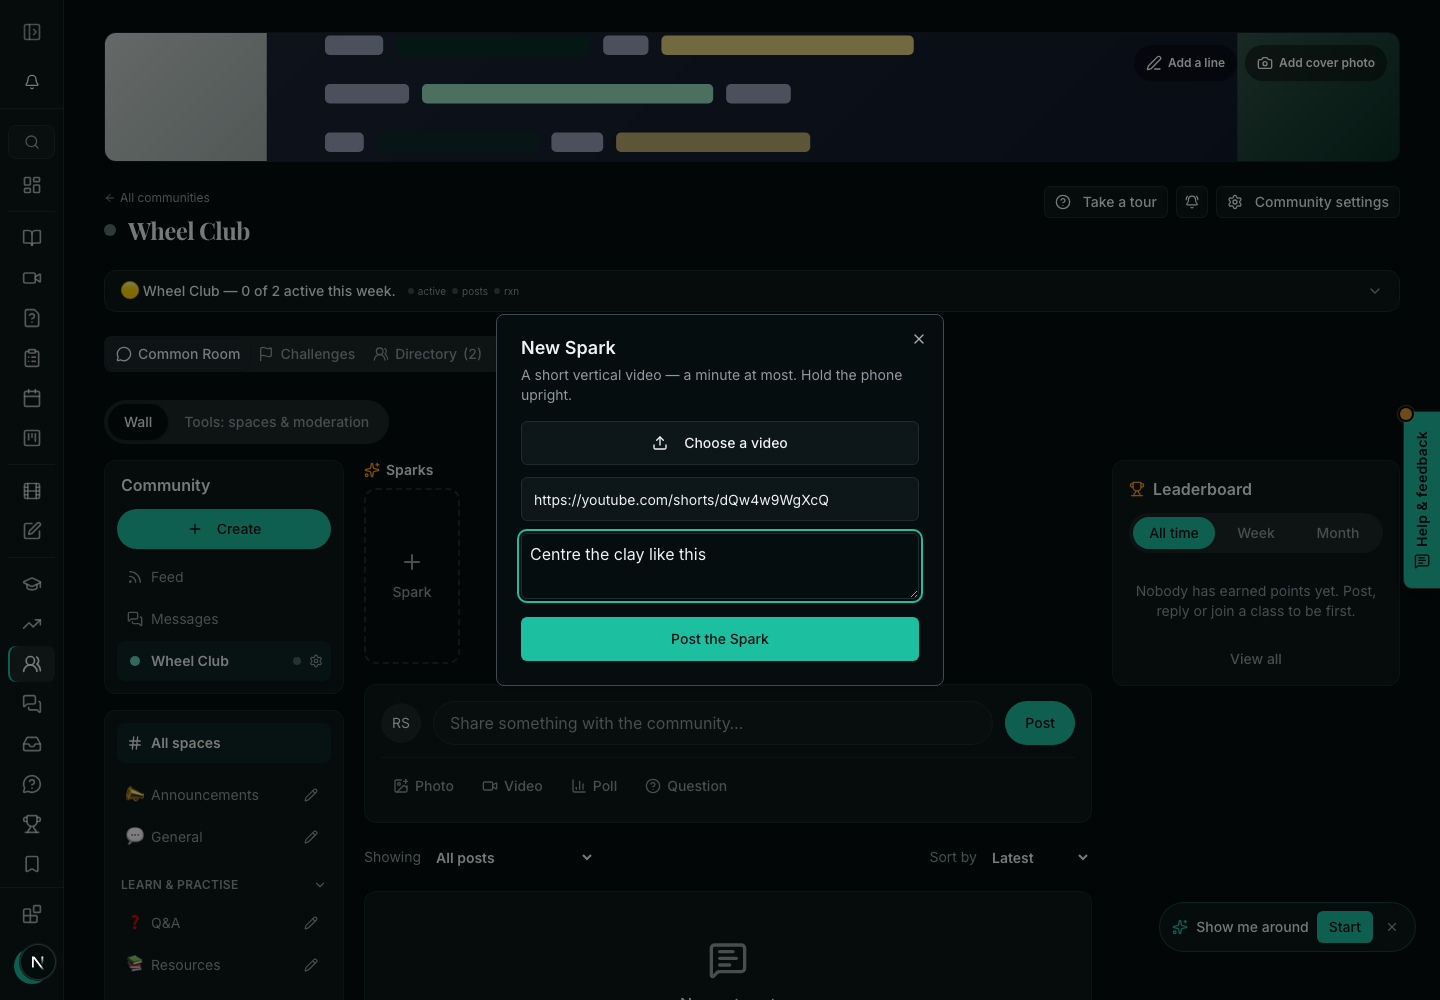Open the graduation cap icon in sidebar
Screen dimensions: 1440x1000
click(32, 584)
